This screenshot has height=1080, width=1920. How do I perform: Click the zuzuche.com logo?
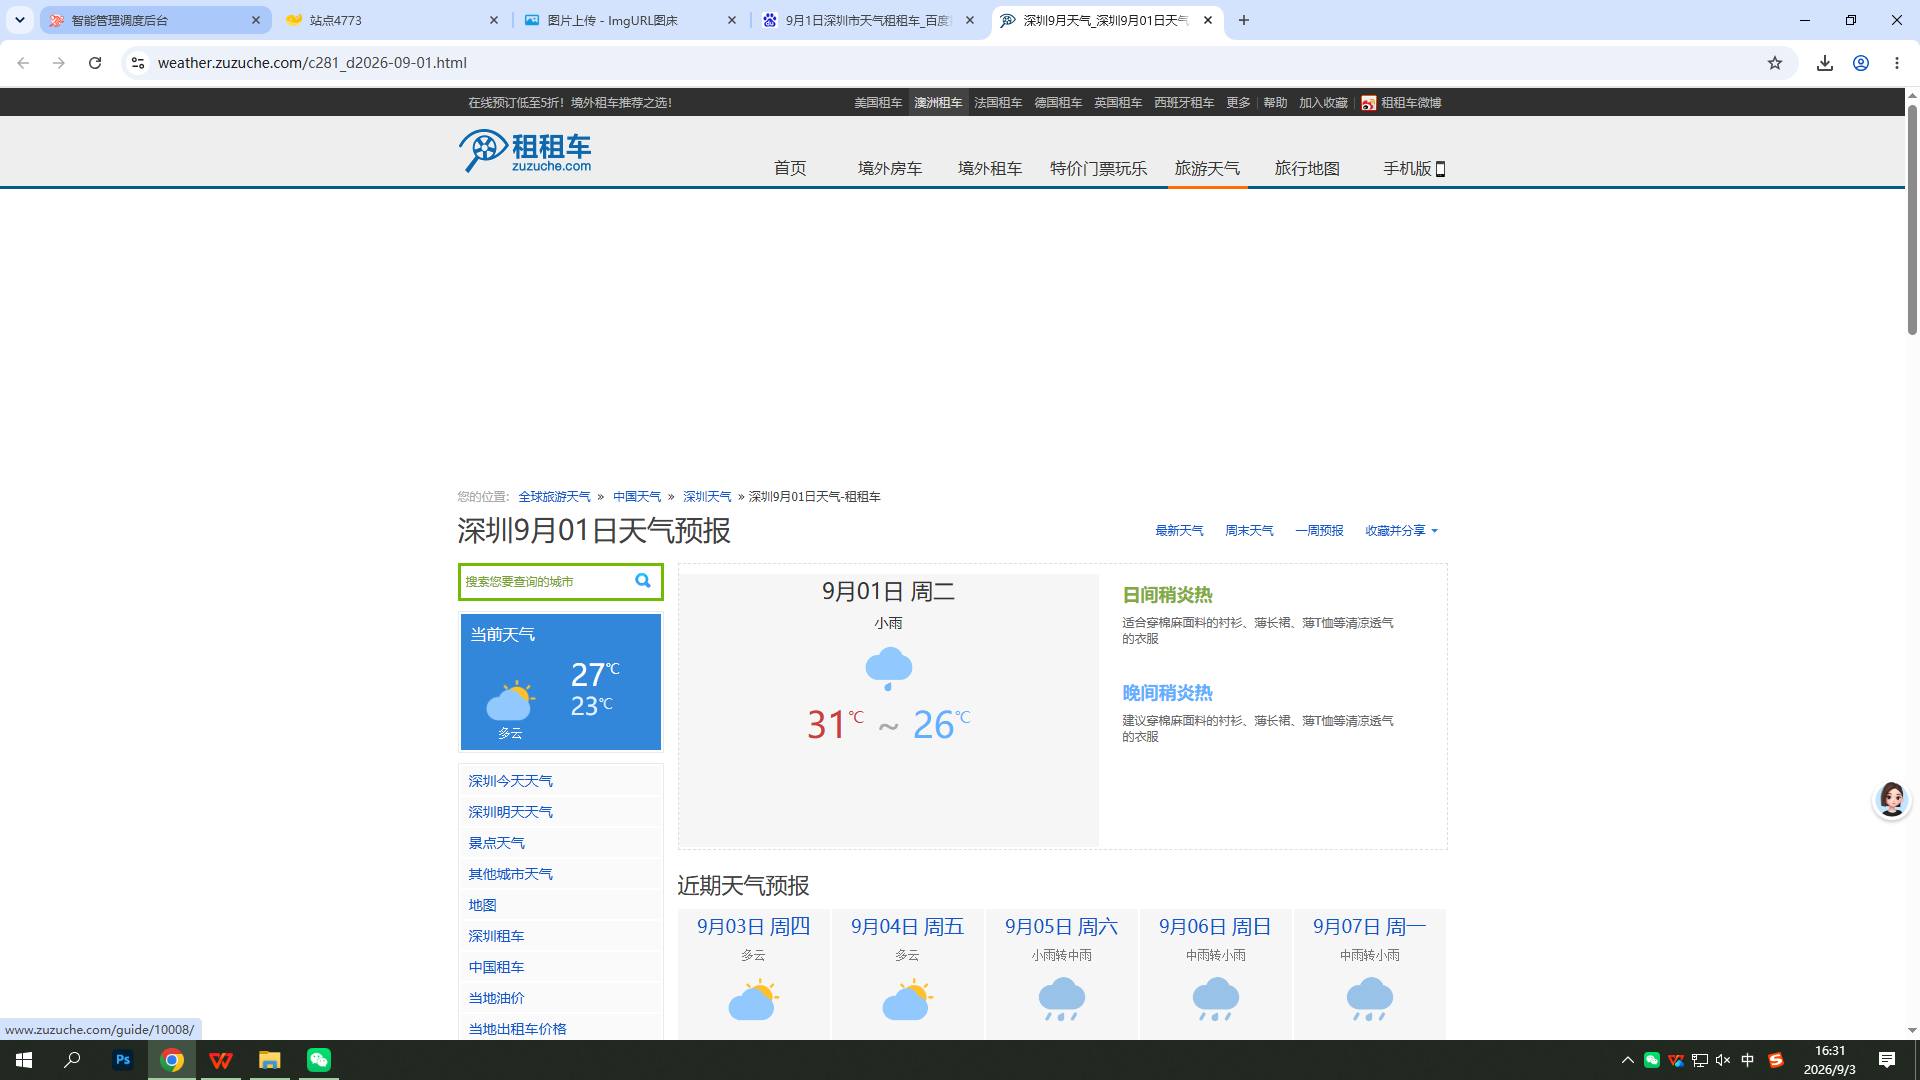(x=526, y=151)
